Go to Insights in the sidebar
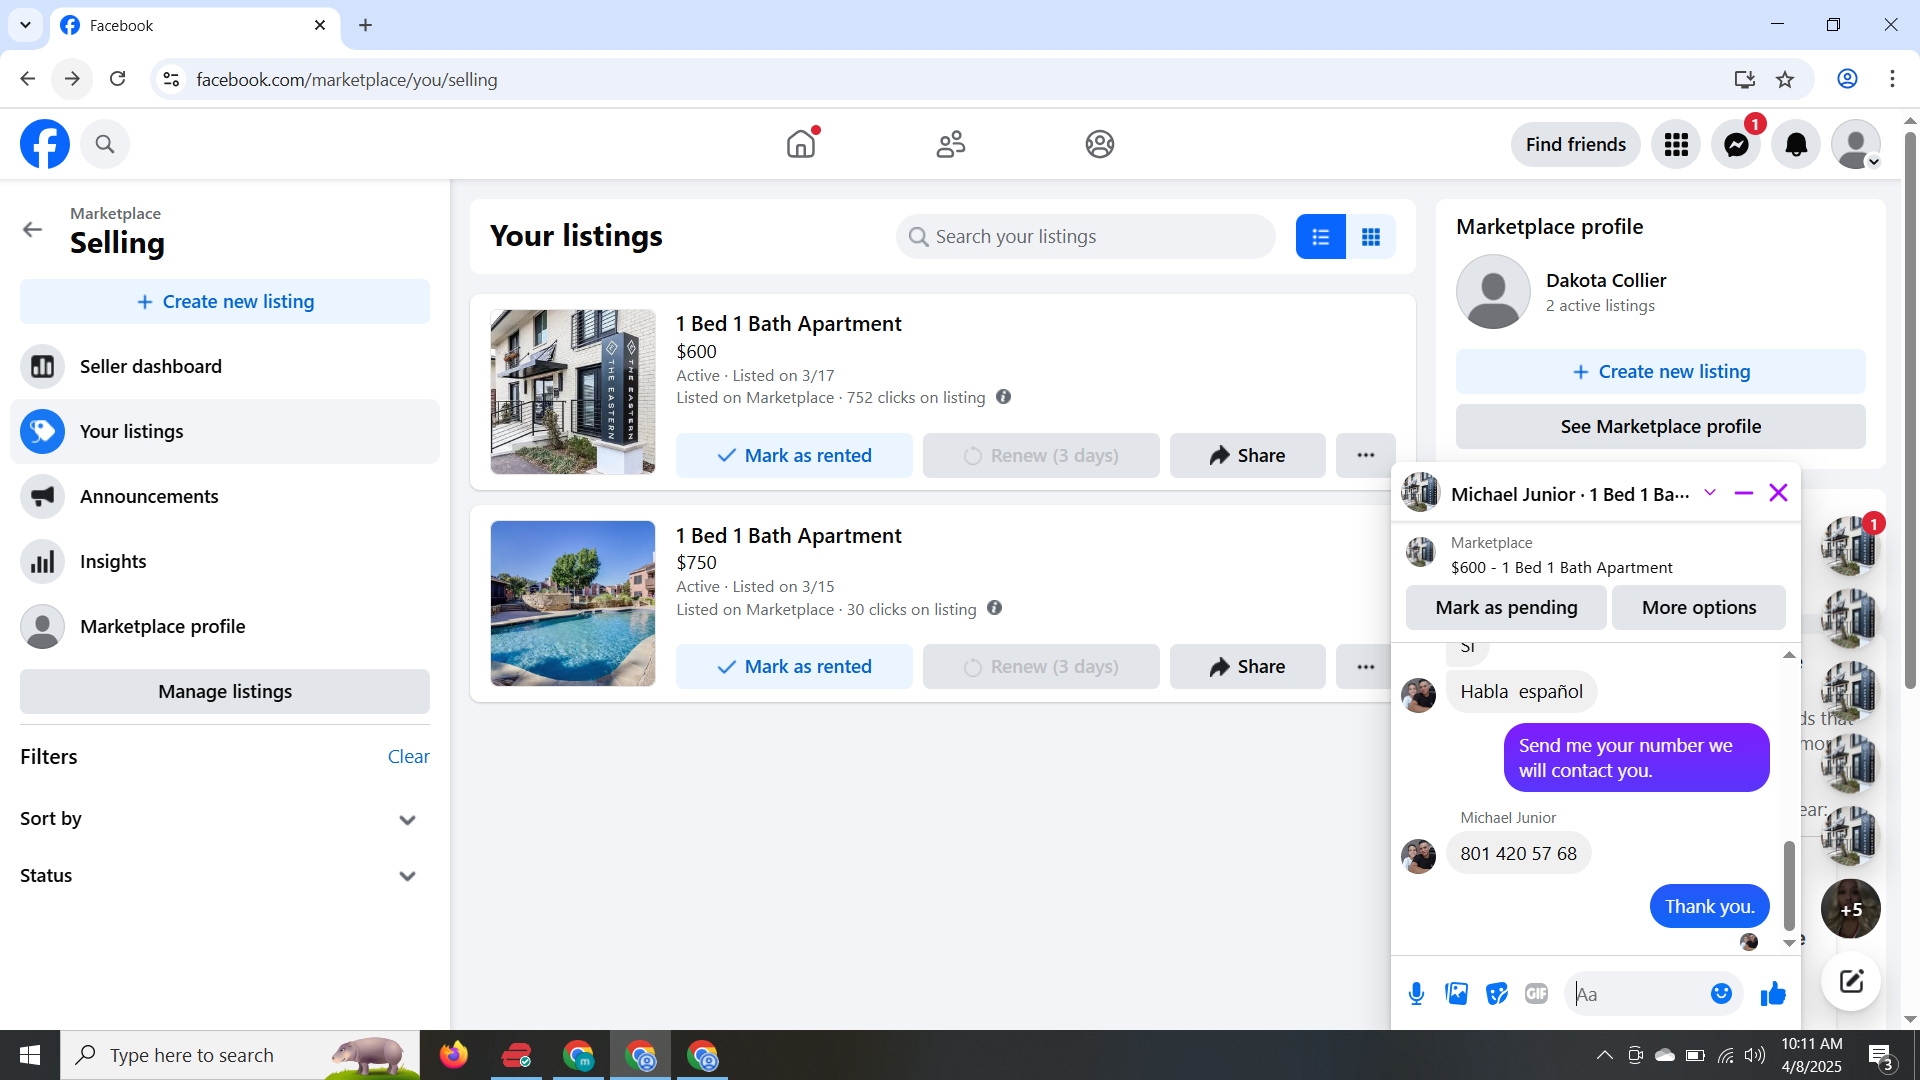 tap(113, 561)
